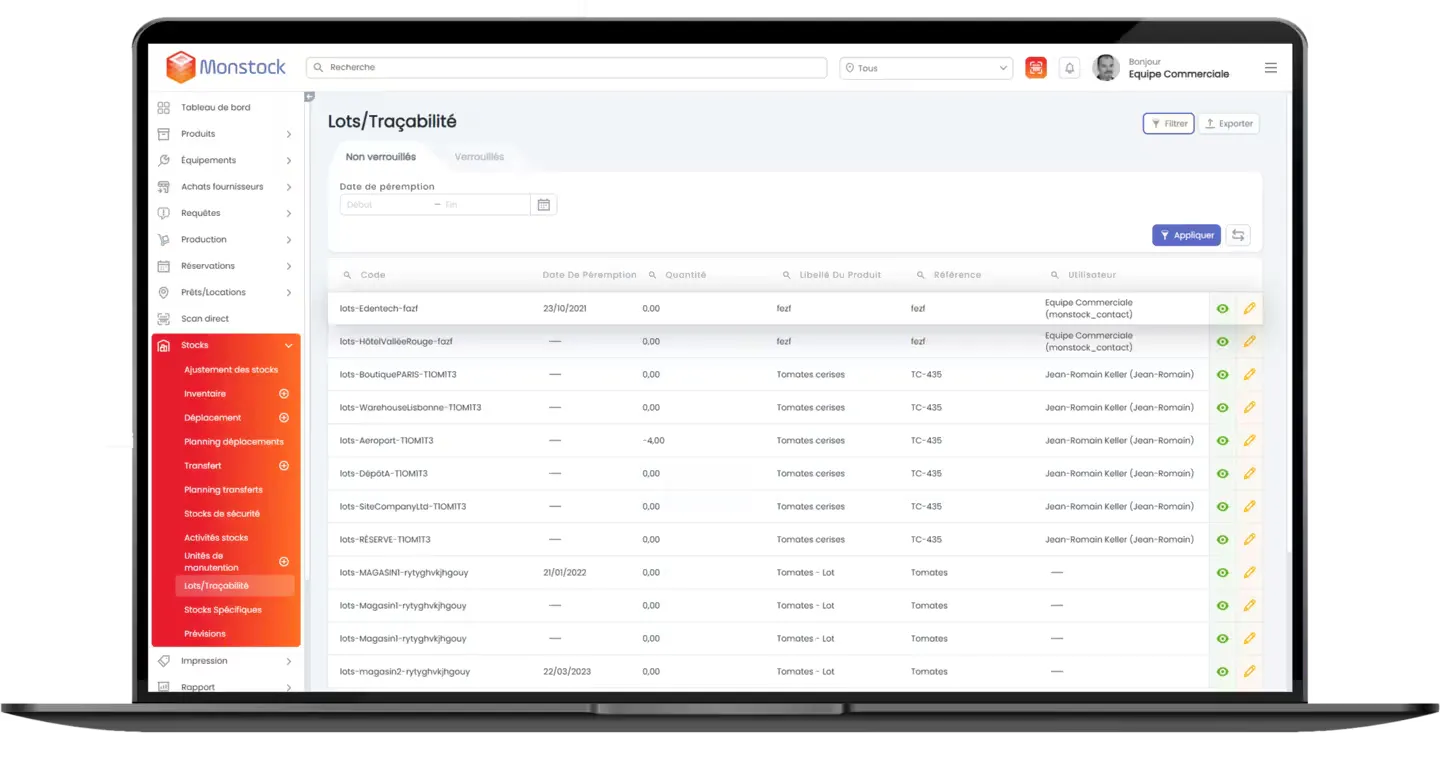
Task: Click the search icon in the Quantité column
Action: 652,275
